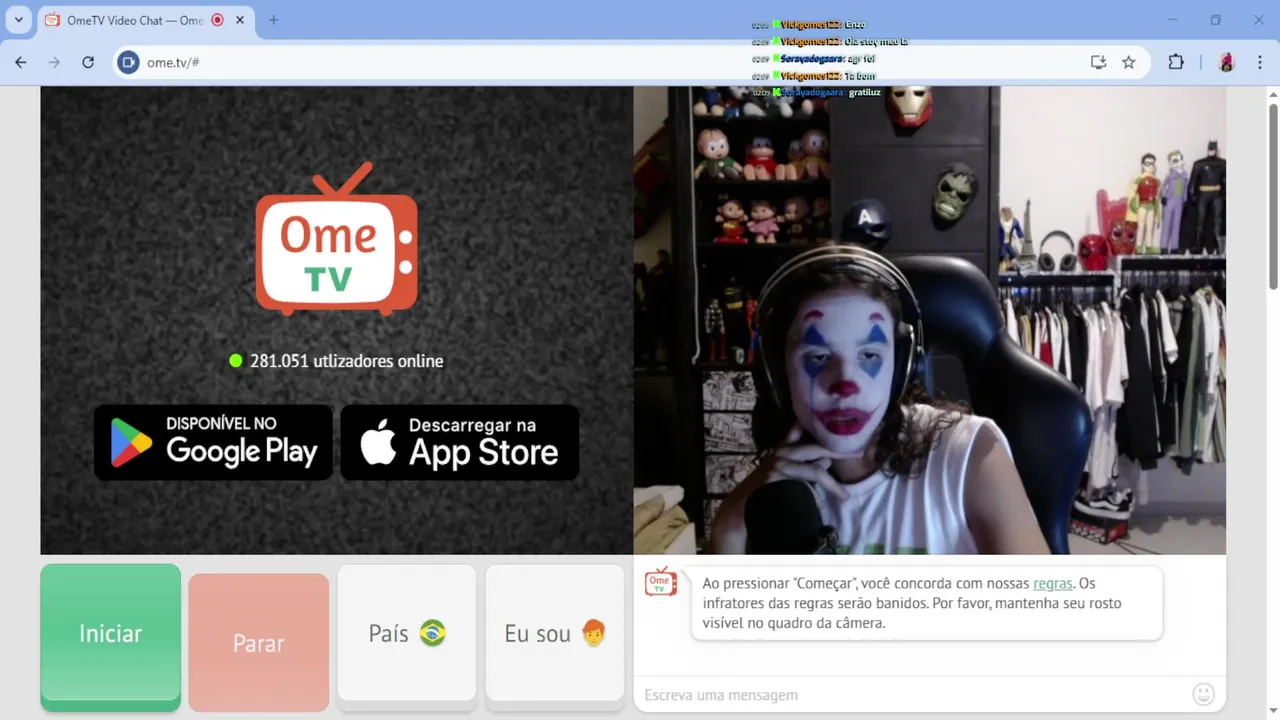Open the browser extensions puzzle icon

(1176, 62)
